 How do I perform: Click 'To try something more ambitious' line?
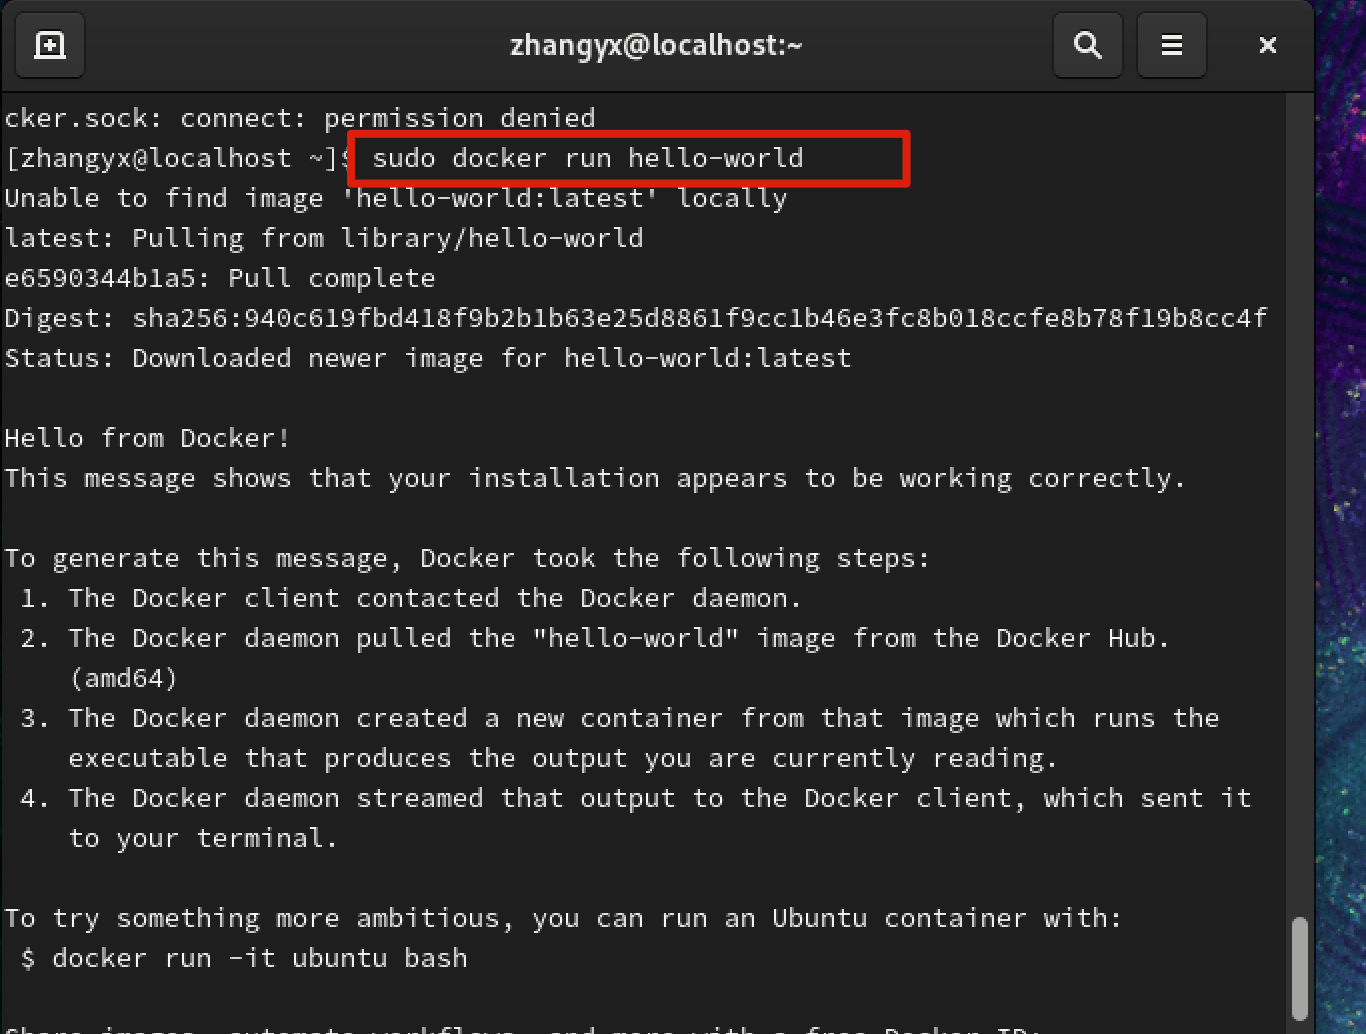[x=564, y=918]
